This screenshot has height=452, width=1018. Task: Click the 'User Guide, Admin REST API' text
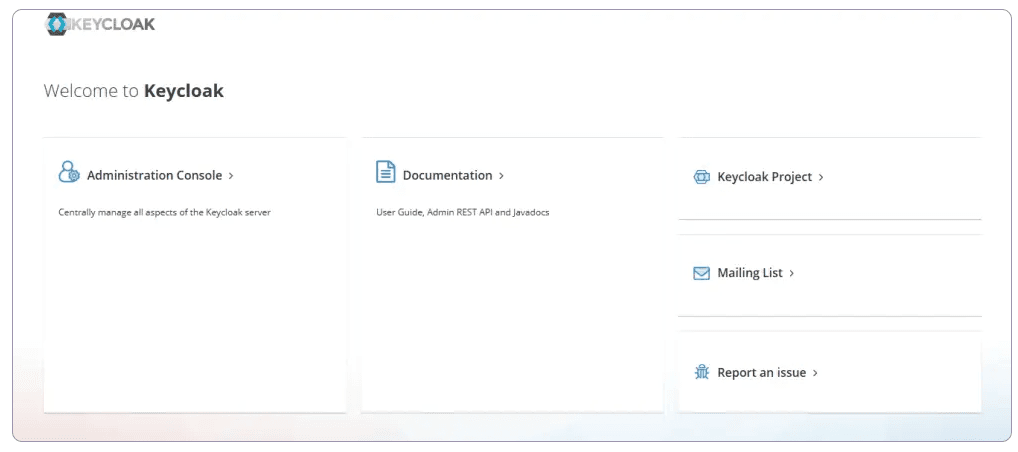click(462, 212)
